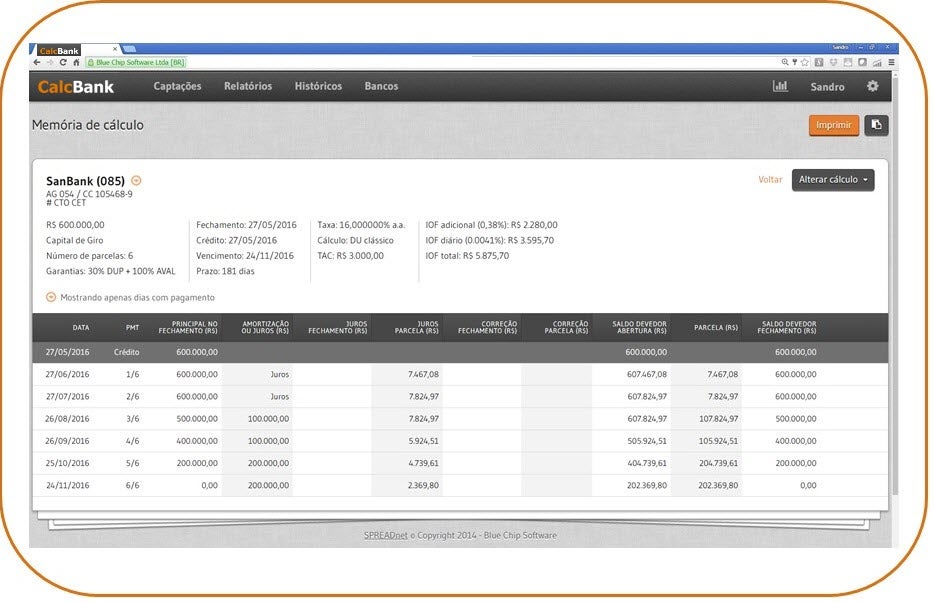Open settings via the gear icon
Screen dimensions: 934x603
click(872, 87)
